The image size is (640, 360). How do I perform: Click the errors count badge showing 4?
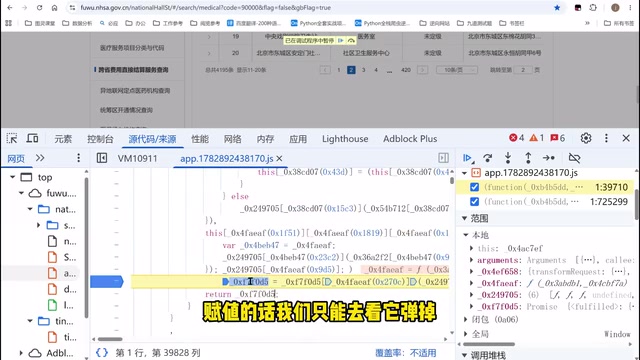point(516,138)
